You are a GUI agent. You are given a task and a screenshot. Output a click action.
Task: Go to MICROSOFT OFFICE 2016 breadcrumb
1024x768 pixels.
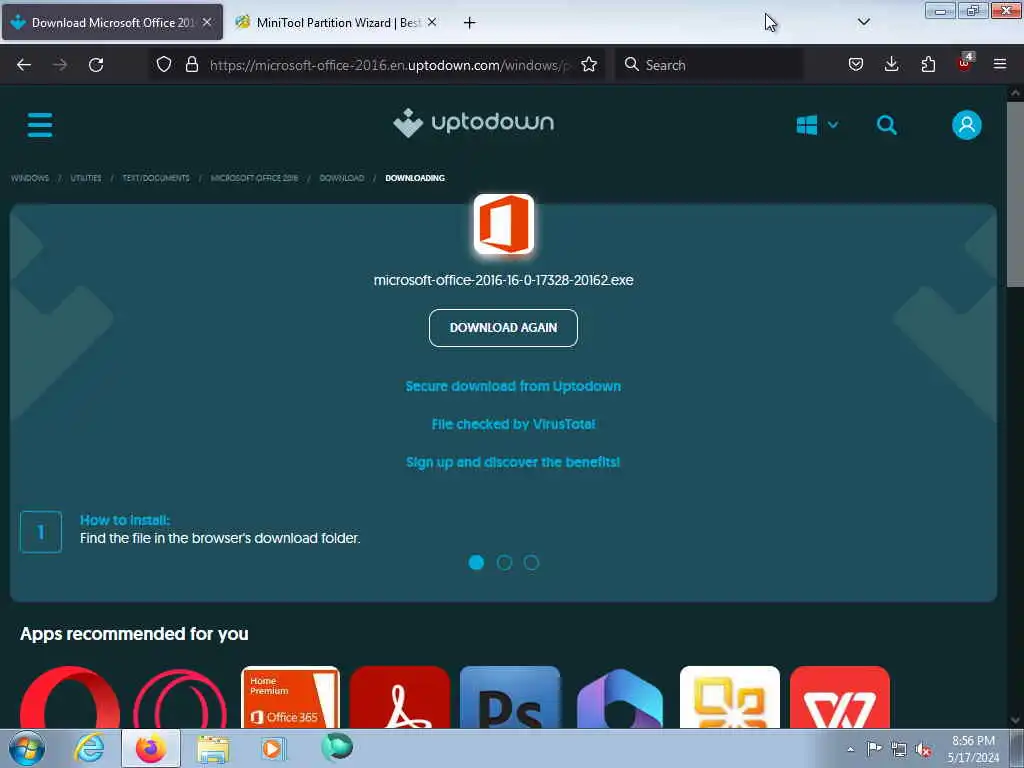pos(254,178)
